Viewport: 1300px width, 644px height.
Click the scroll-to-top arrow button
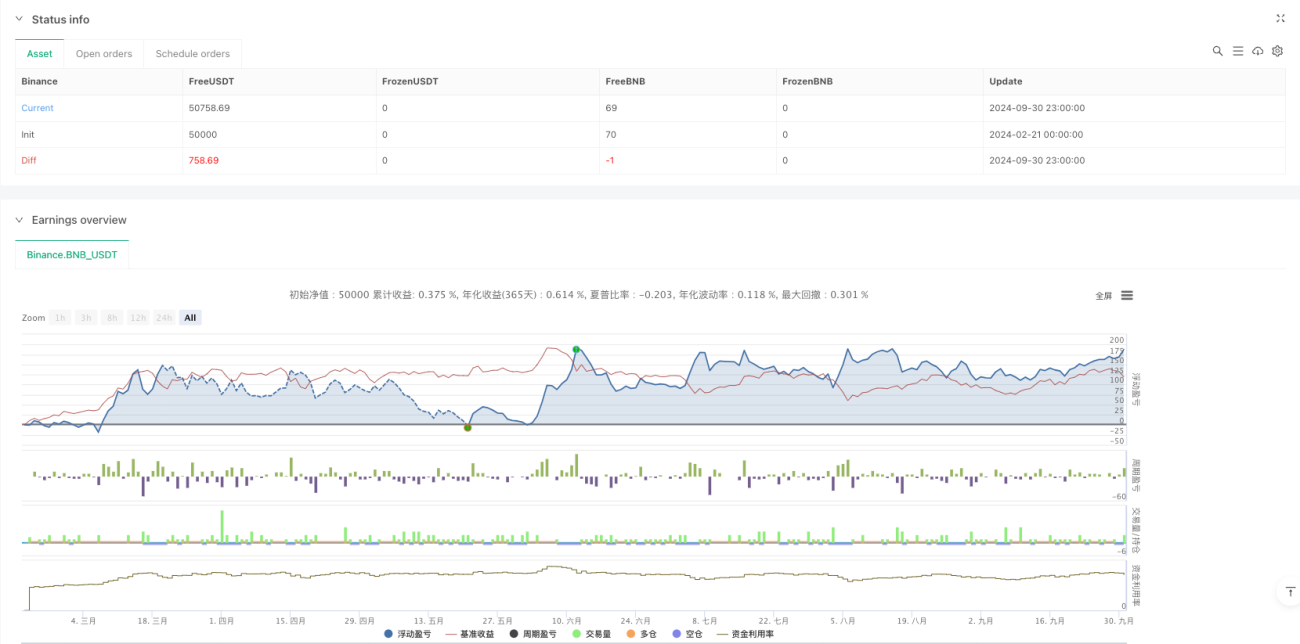[1285, 593]
